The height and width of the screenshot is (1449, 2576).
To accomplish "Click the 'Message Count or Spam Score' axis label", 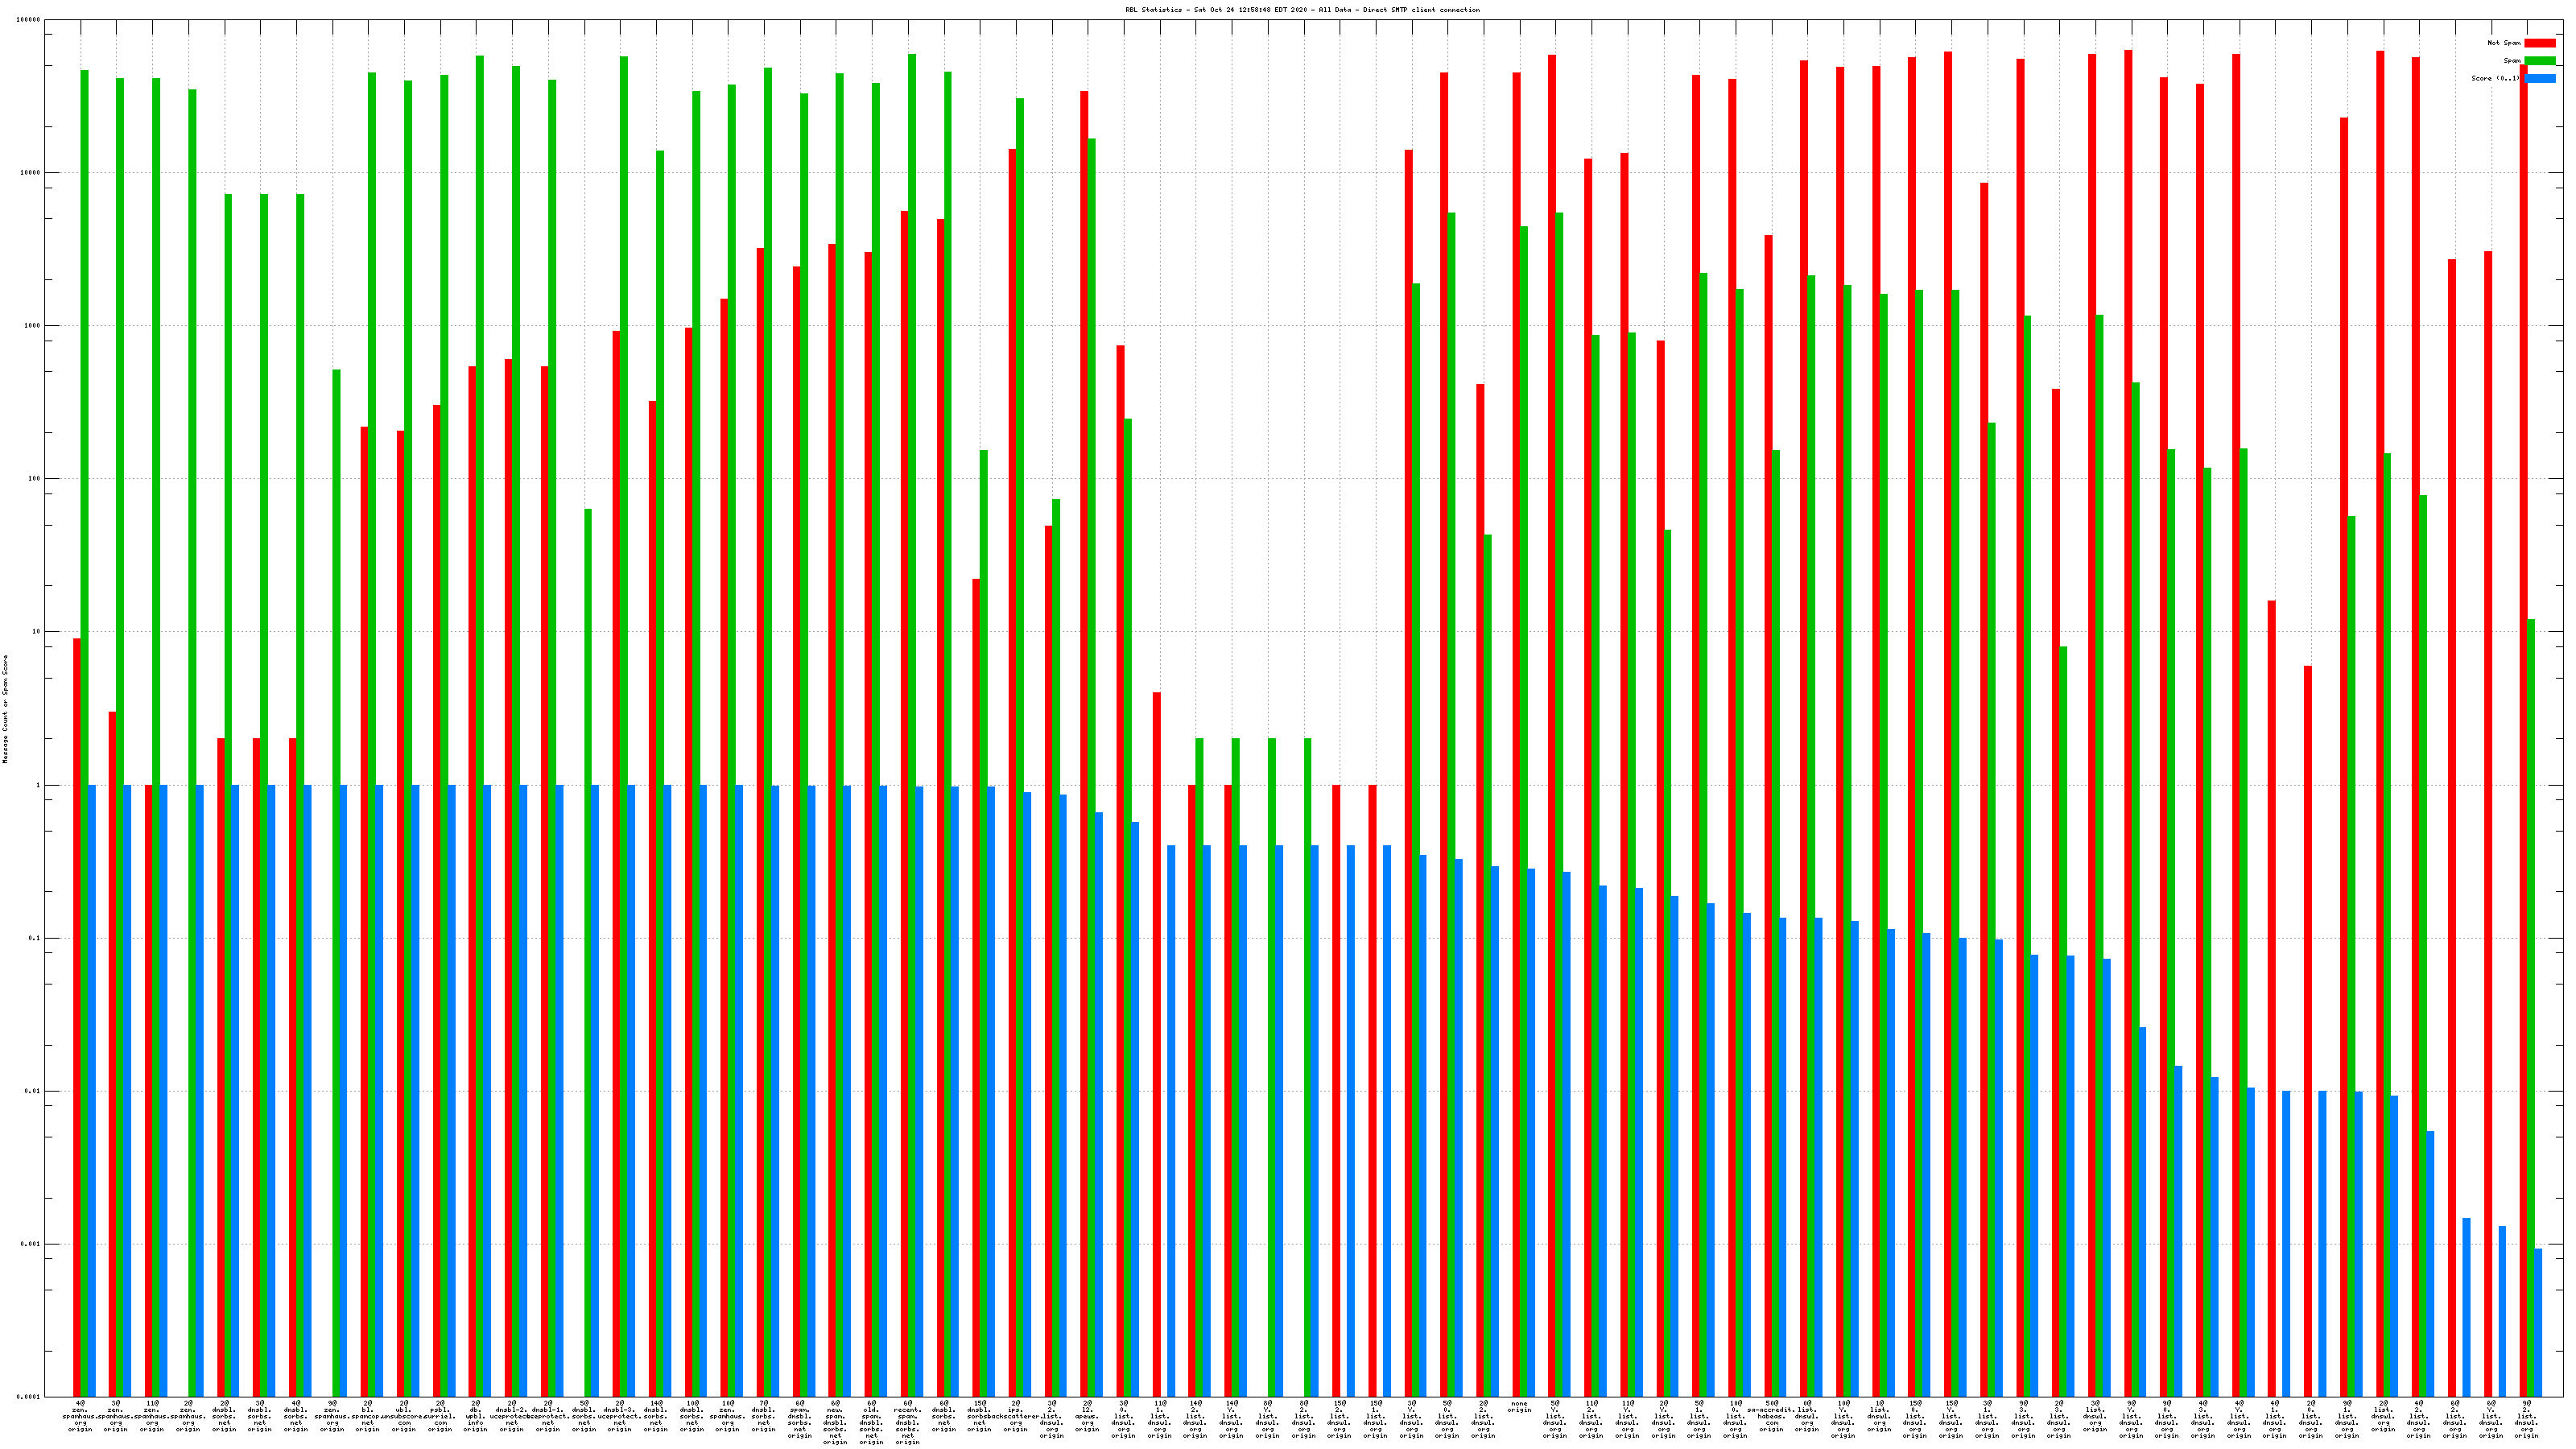I will click(5, 709).
